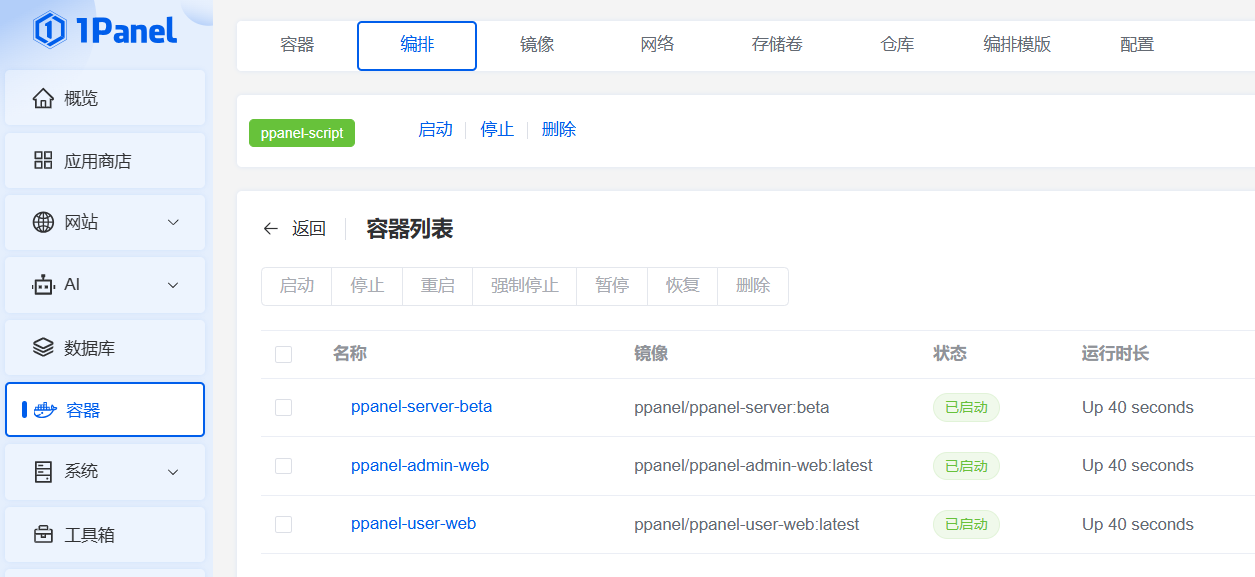
Task: Click the 停止 link for ppanel-script
Action: pyautogui.click(x=497, y=130)
